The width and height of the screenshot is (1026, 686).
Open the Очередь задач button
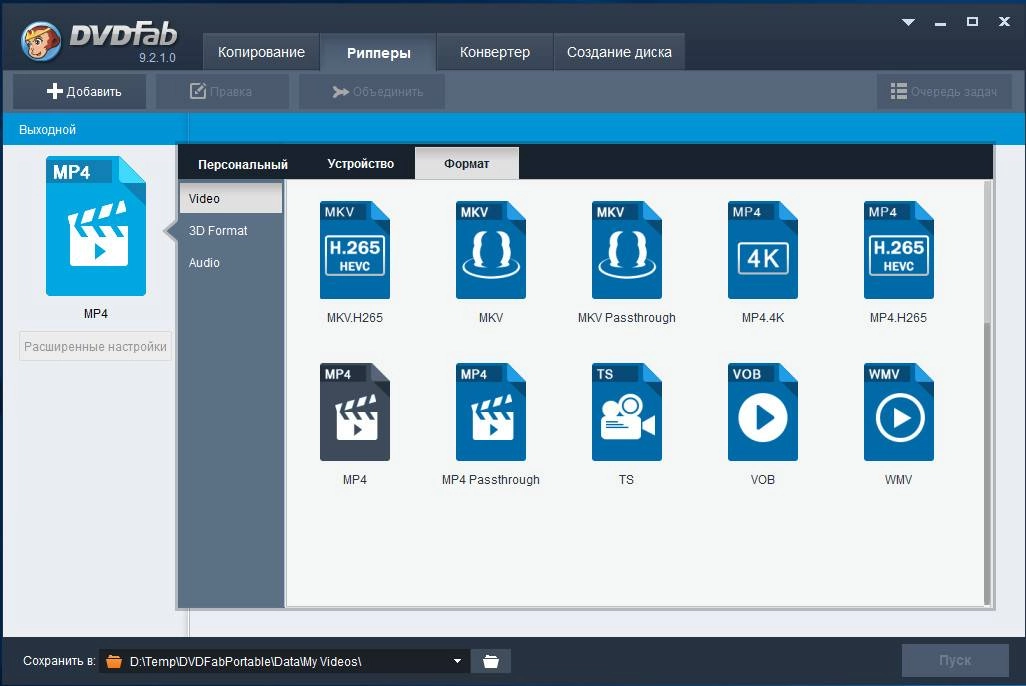pyautogui.click(x=944, y=92)
